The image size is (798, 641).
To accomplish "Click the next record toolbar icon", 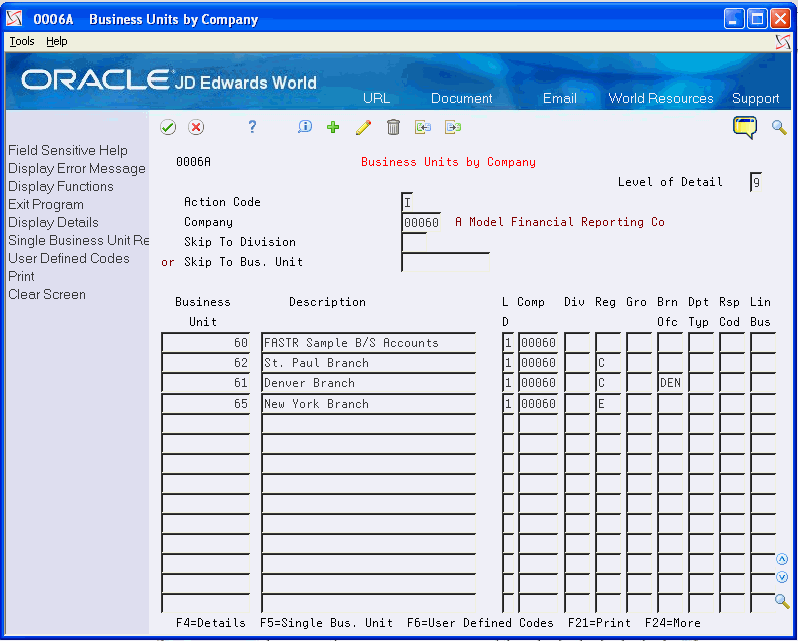I will pyautogui.click(x=452, y=127).
